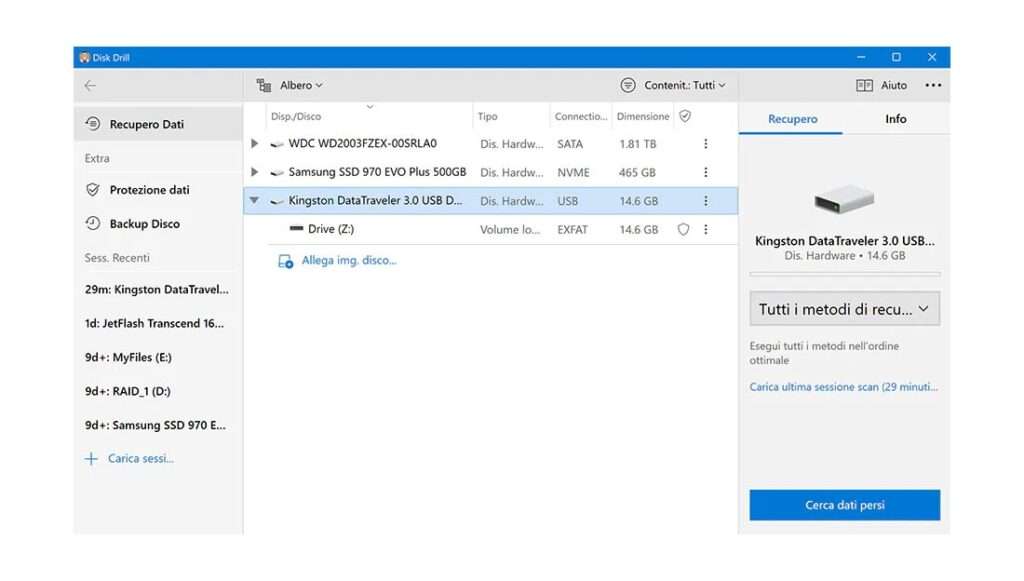Screen dimensions: 1024x581
Task: Toggle protection shield for Drive (Z:)
Action: (x=683, y=229)
